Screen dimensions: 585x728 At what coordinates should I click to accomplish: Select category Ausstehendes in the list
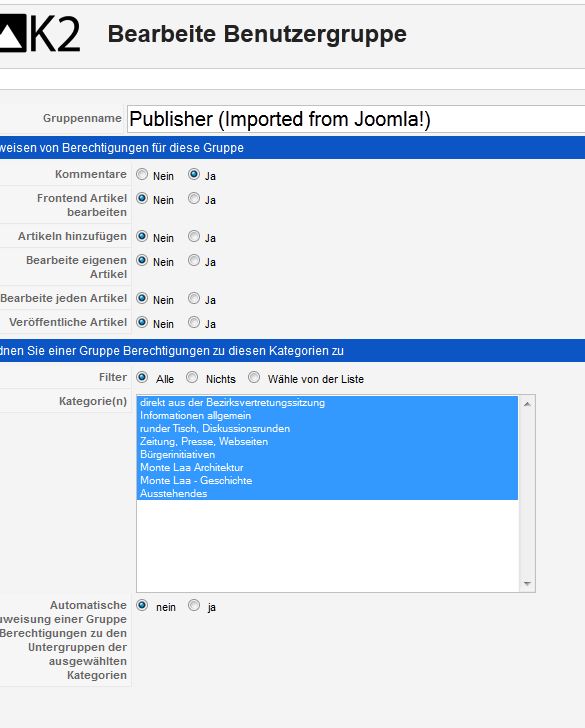coord(327,494)
